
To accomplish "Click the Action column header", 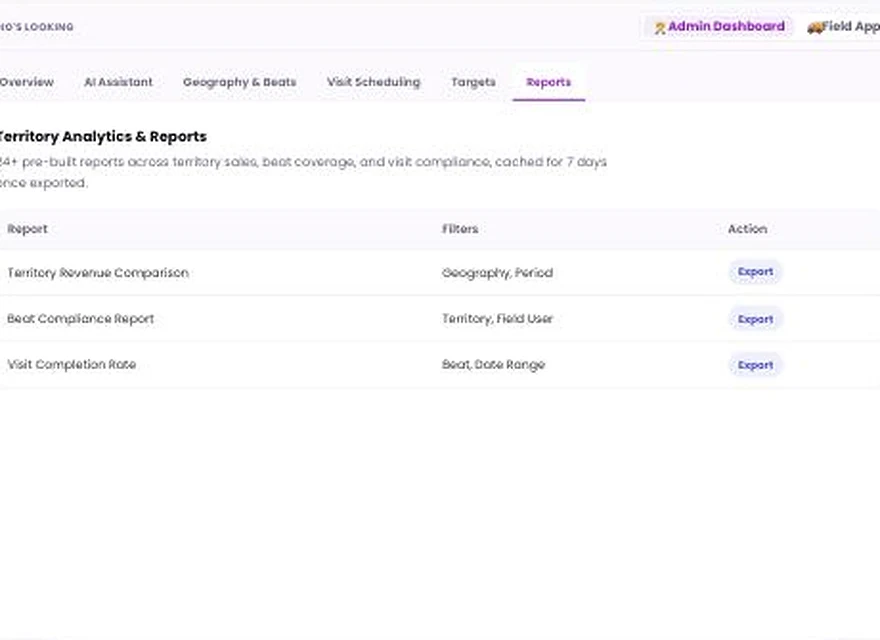I will 747,229.
